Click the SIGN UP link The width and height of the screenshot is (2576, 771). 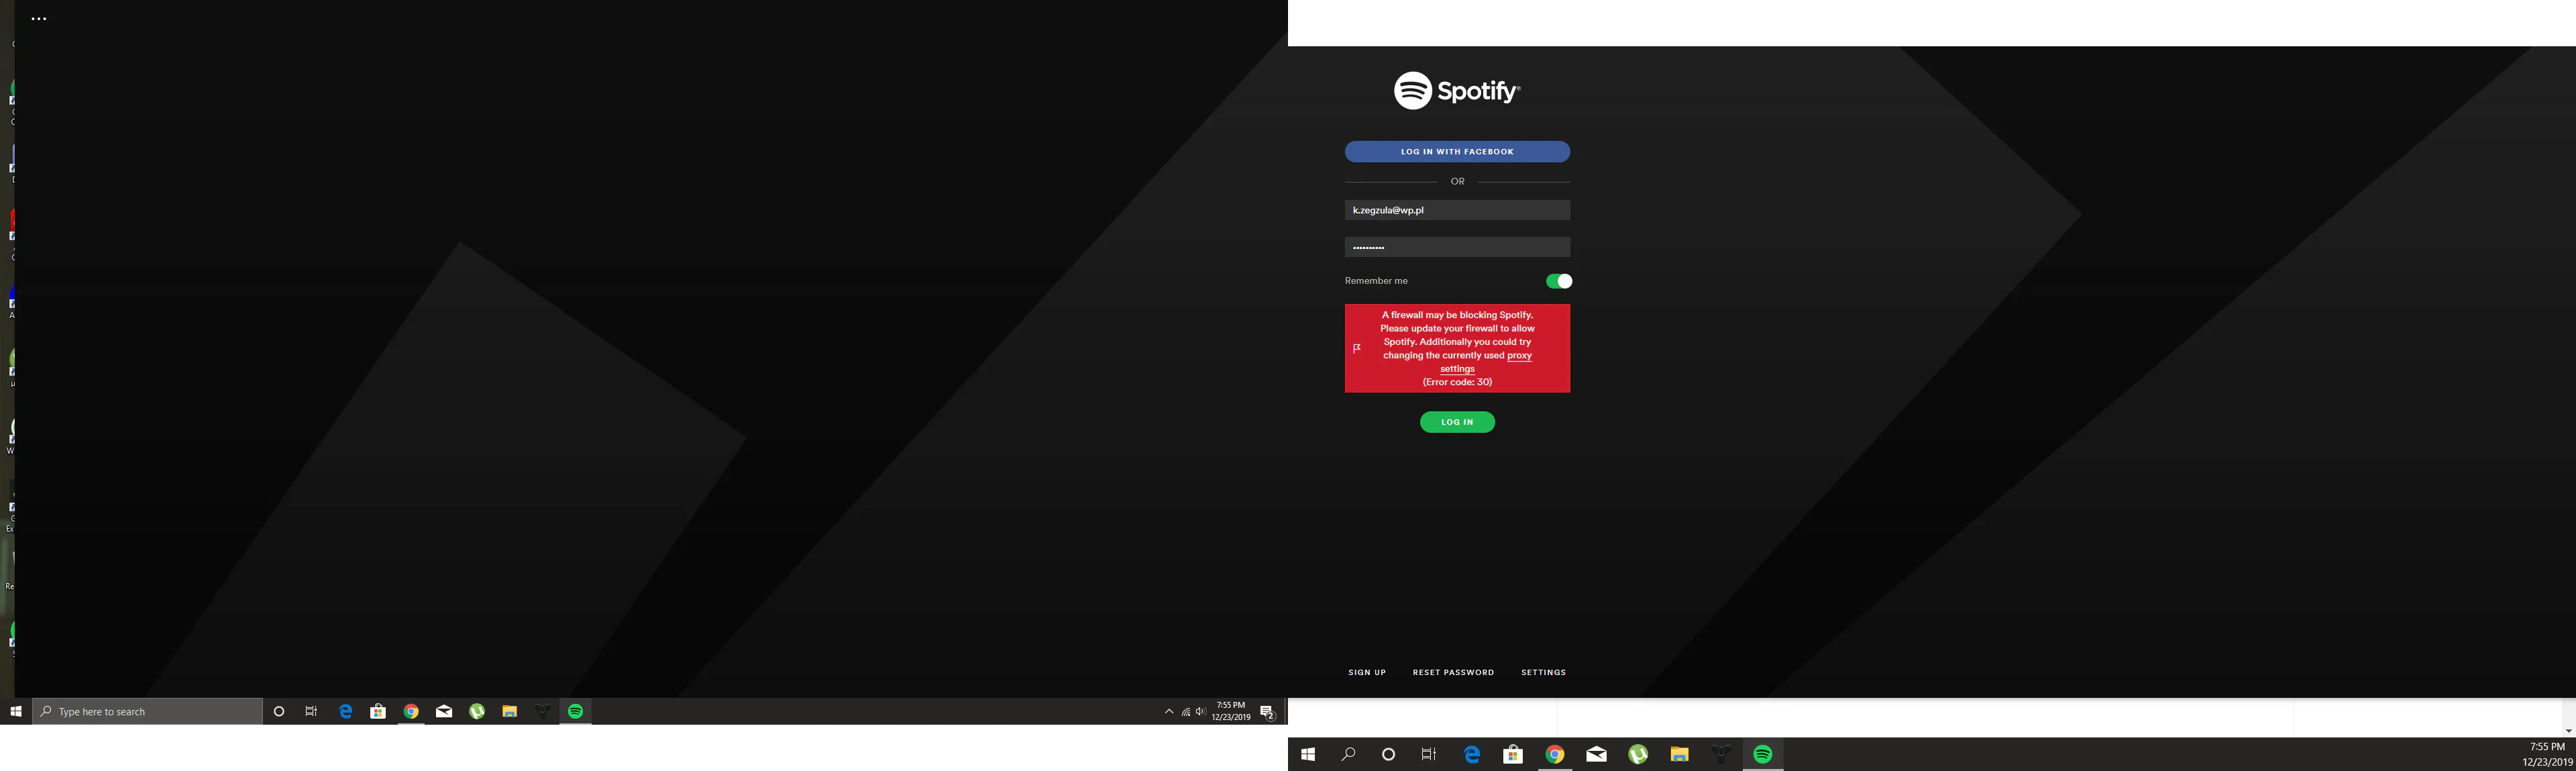[x=1366, y=672]
